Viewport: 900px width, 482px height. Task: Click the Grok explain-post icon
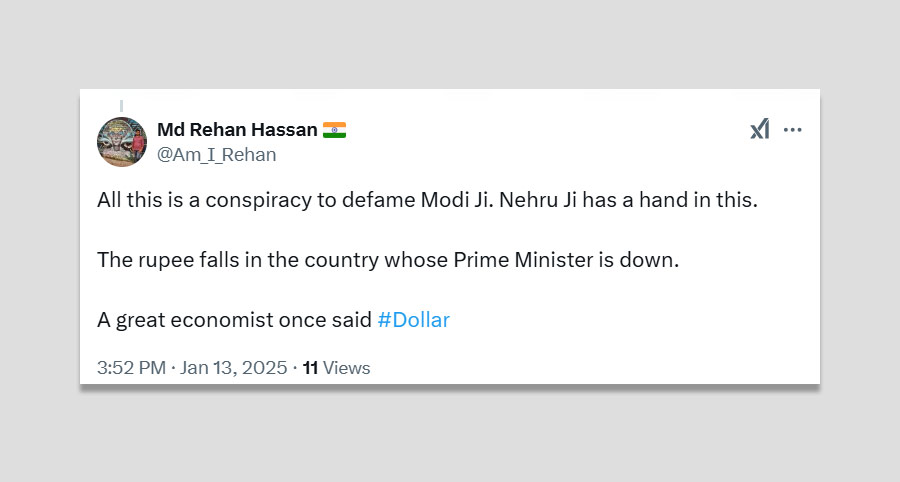[x=760, y=130]
